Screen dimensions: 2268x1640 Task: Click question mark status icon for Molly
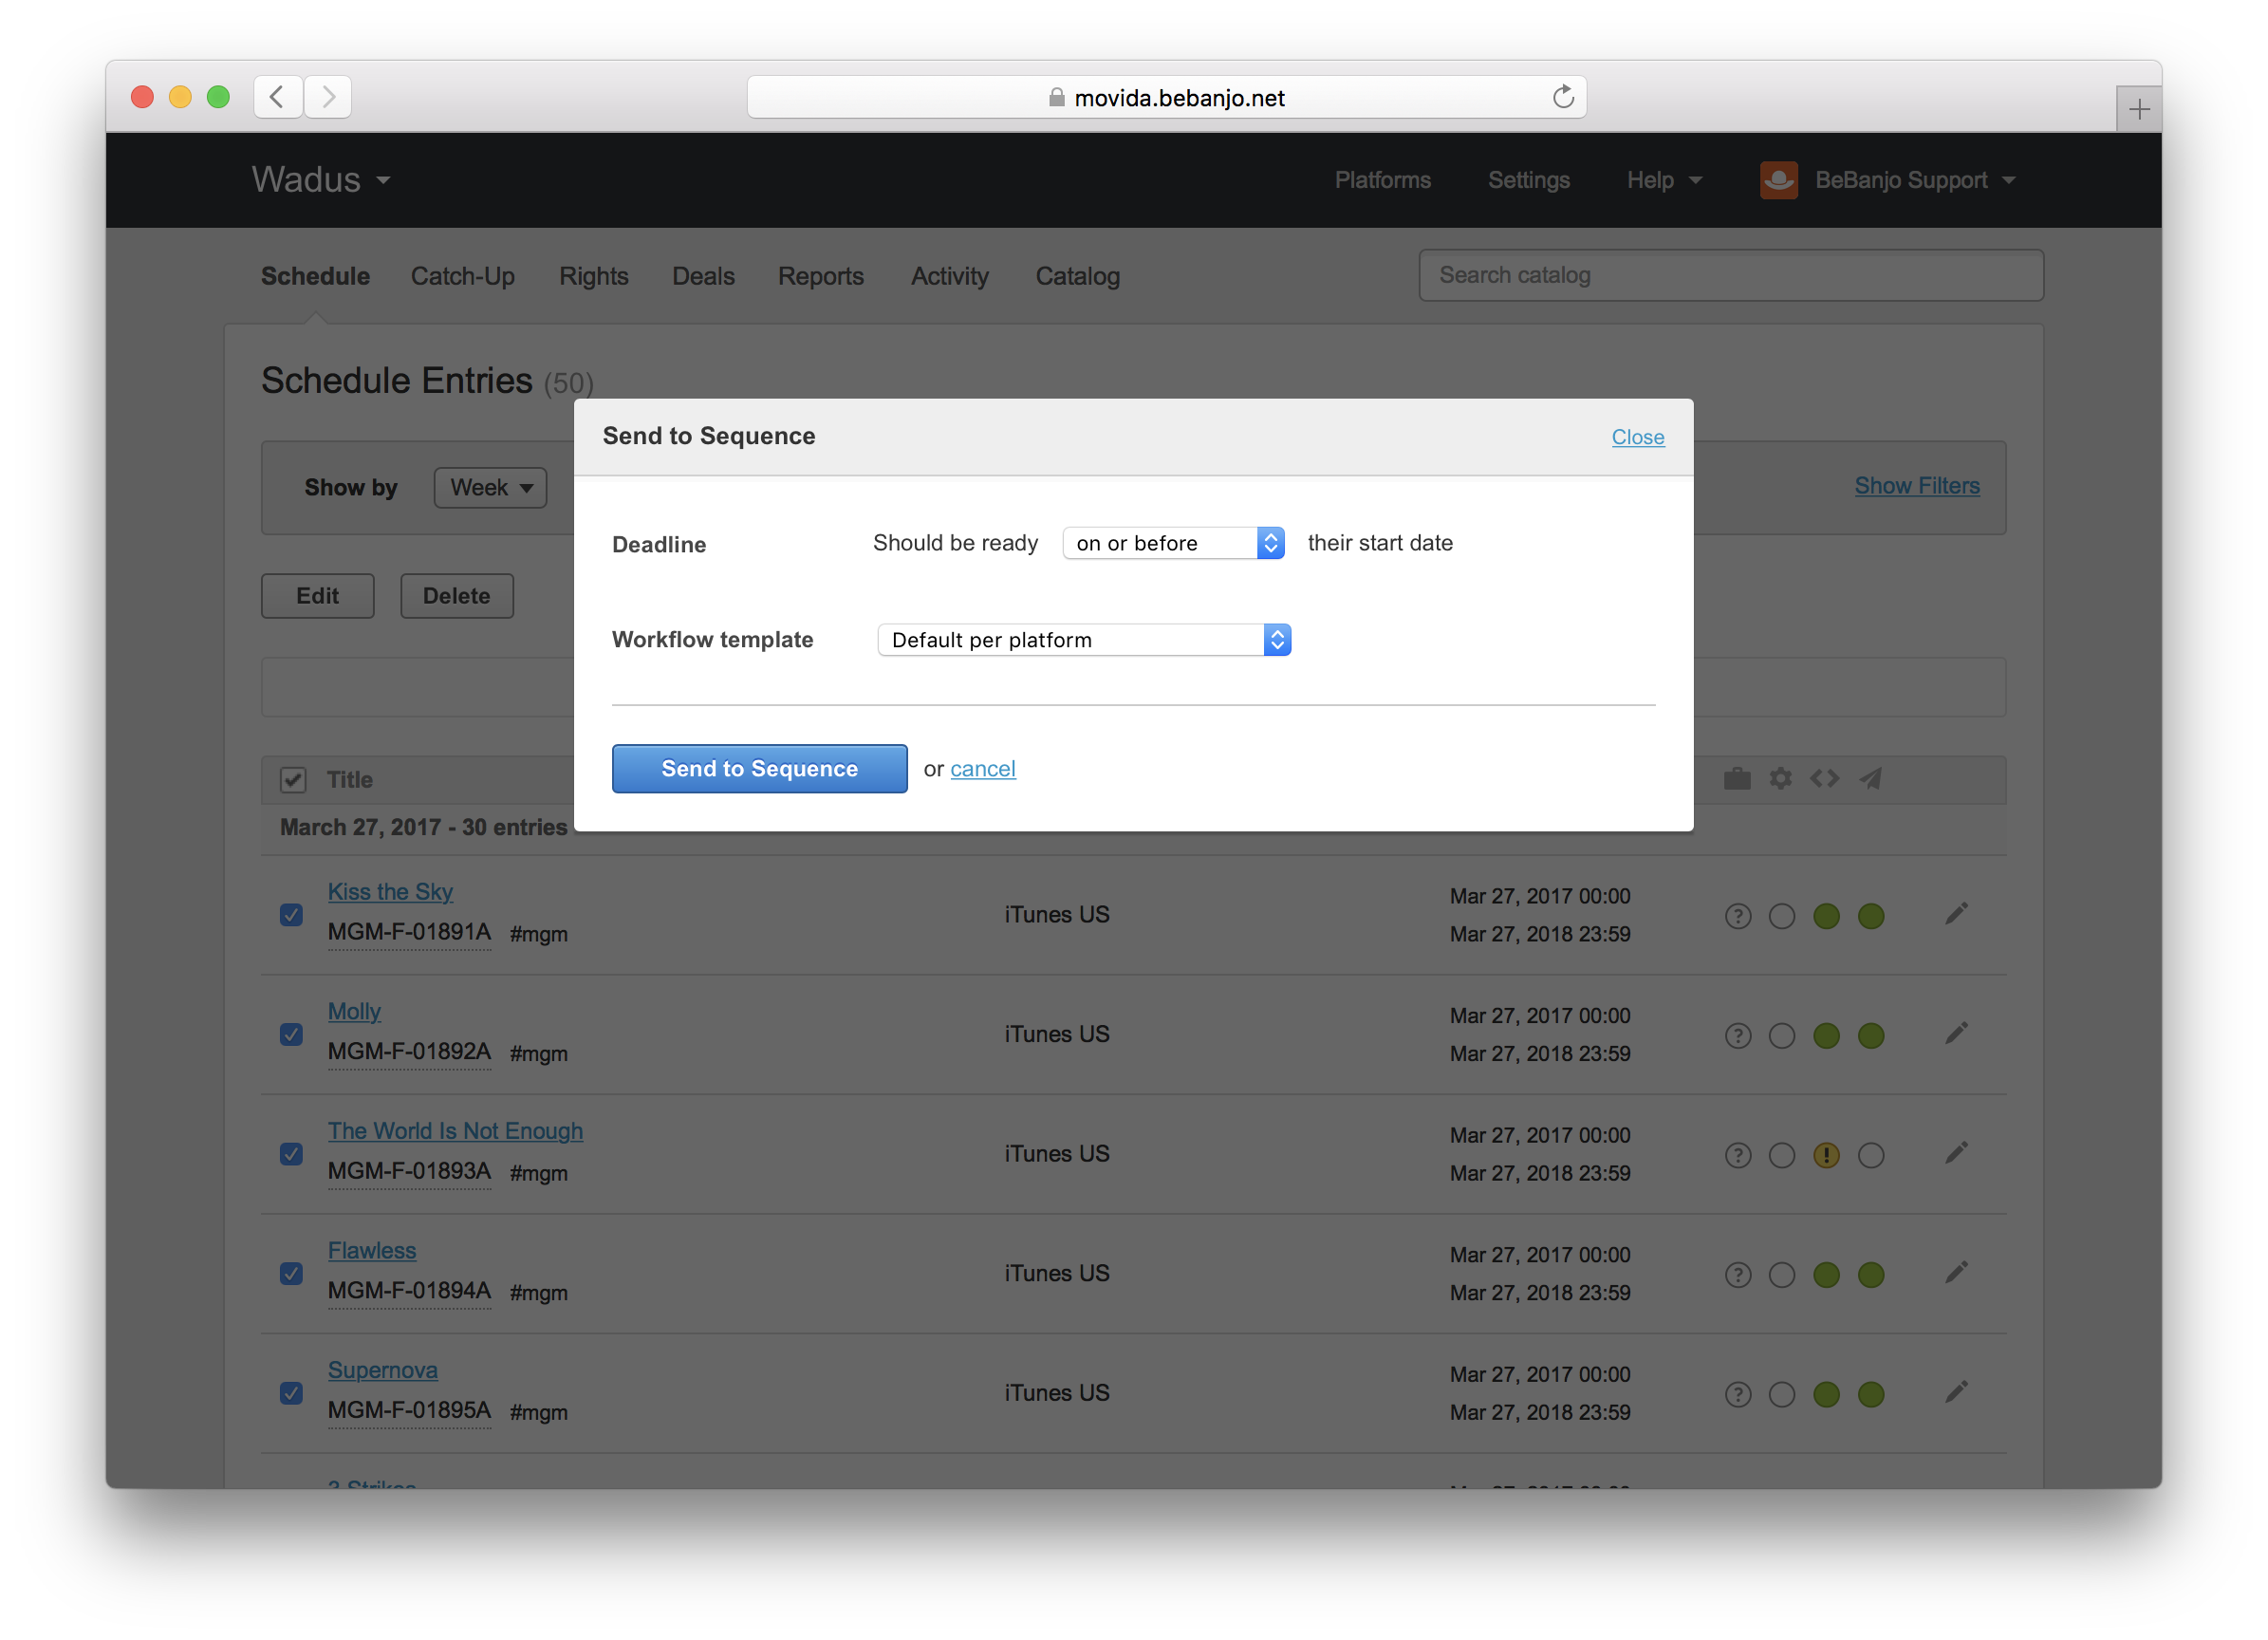1738,1036
